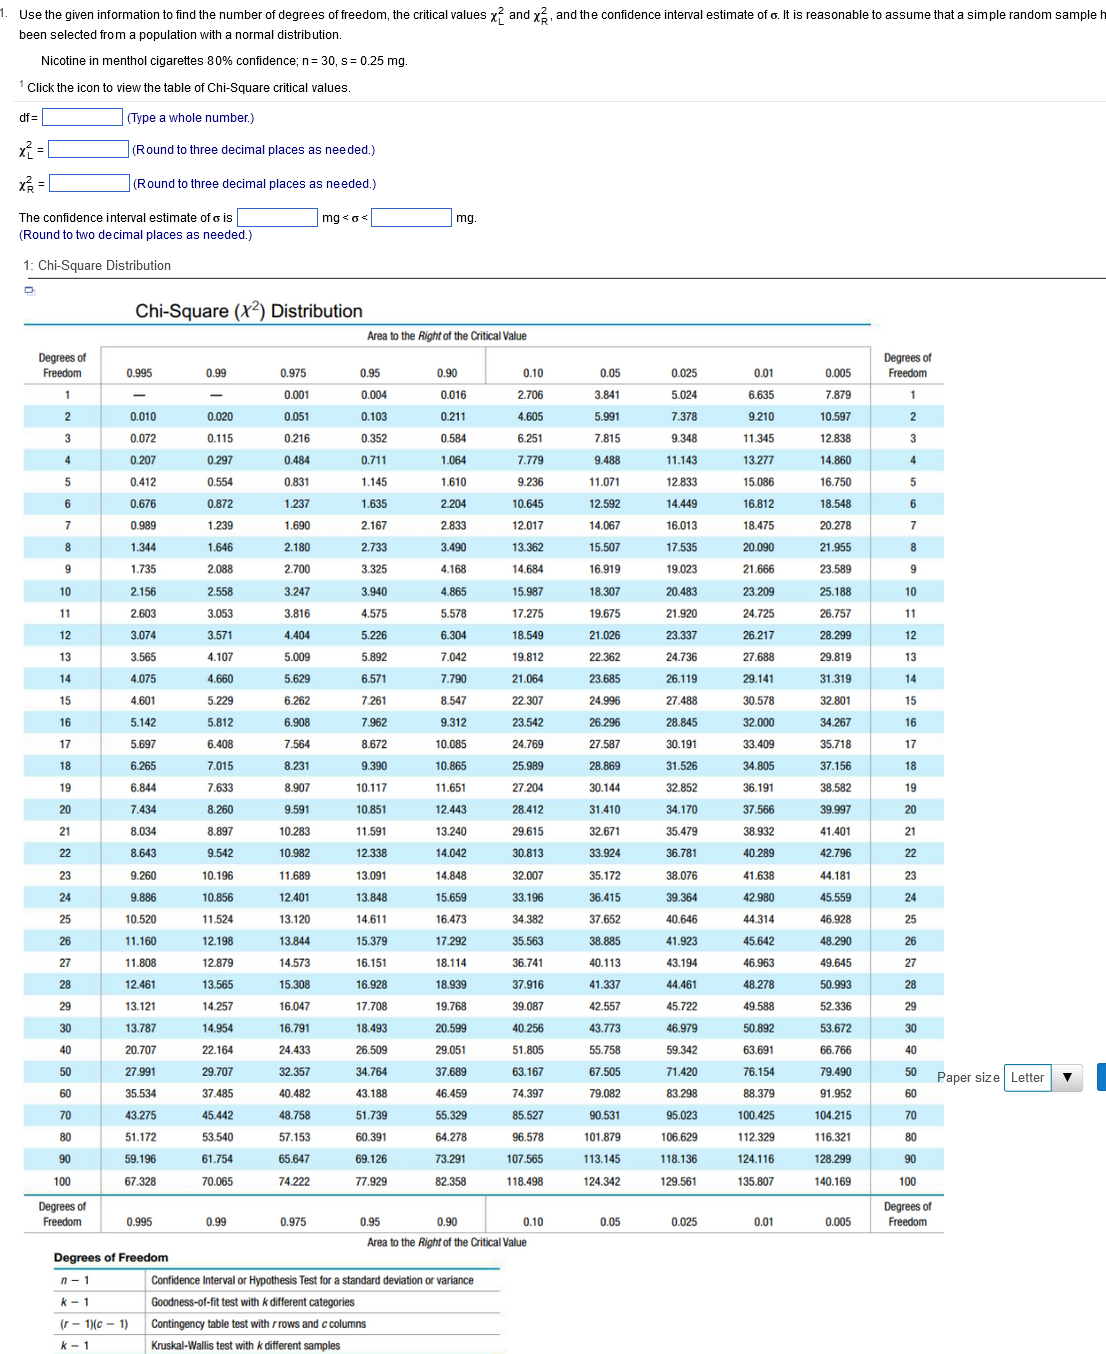Click the left 'Degrees of Freedom' top header

coord(62,365)
